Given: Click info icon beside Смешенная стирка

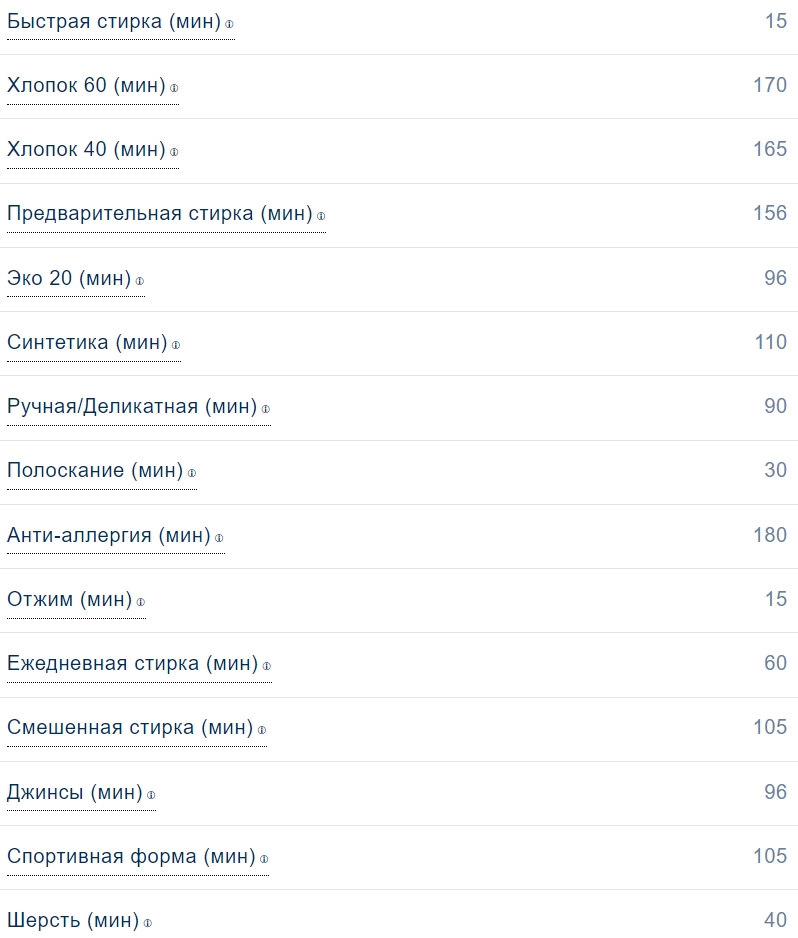Looking at the screenshot, I should click(262, 730).
